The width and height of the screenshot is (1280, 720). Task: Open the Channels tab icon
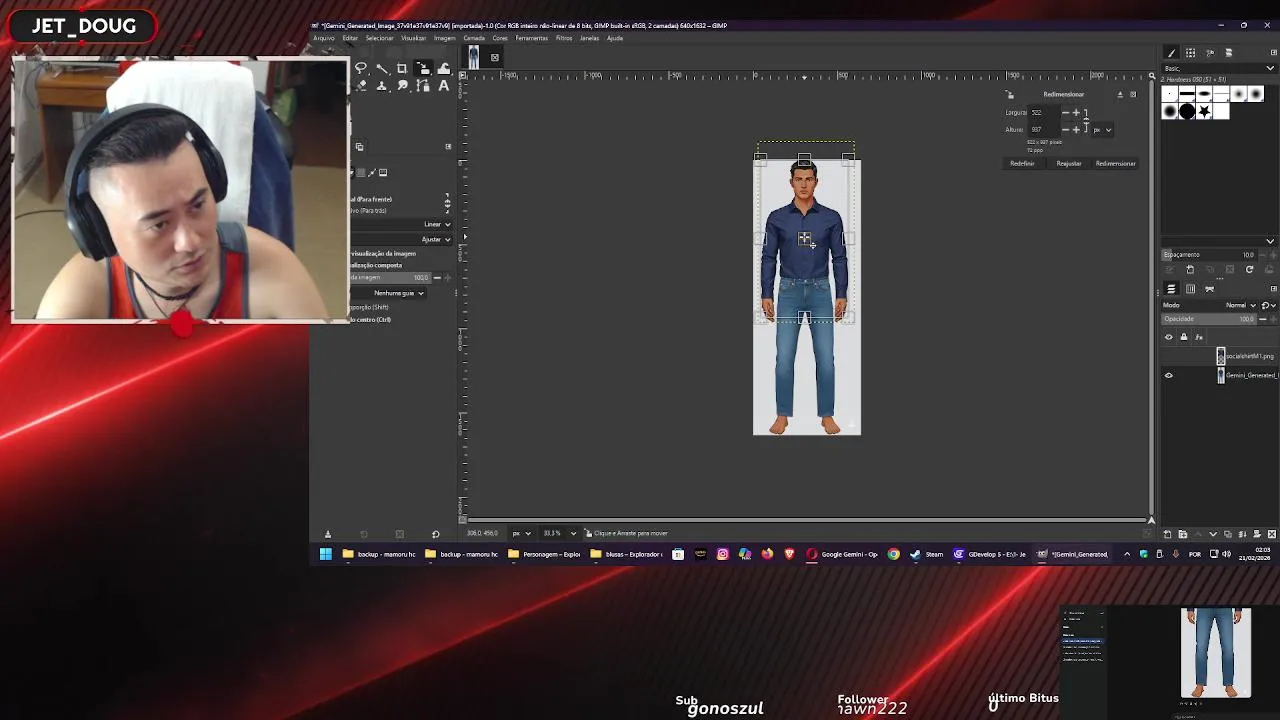[x=1190, y=289]
